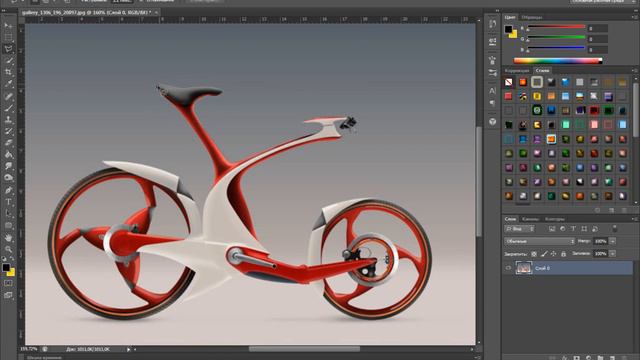Select the gallery_1306 document tab
The width and height of the screenshot is (640, 360).
point(87,13)
